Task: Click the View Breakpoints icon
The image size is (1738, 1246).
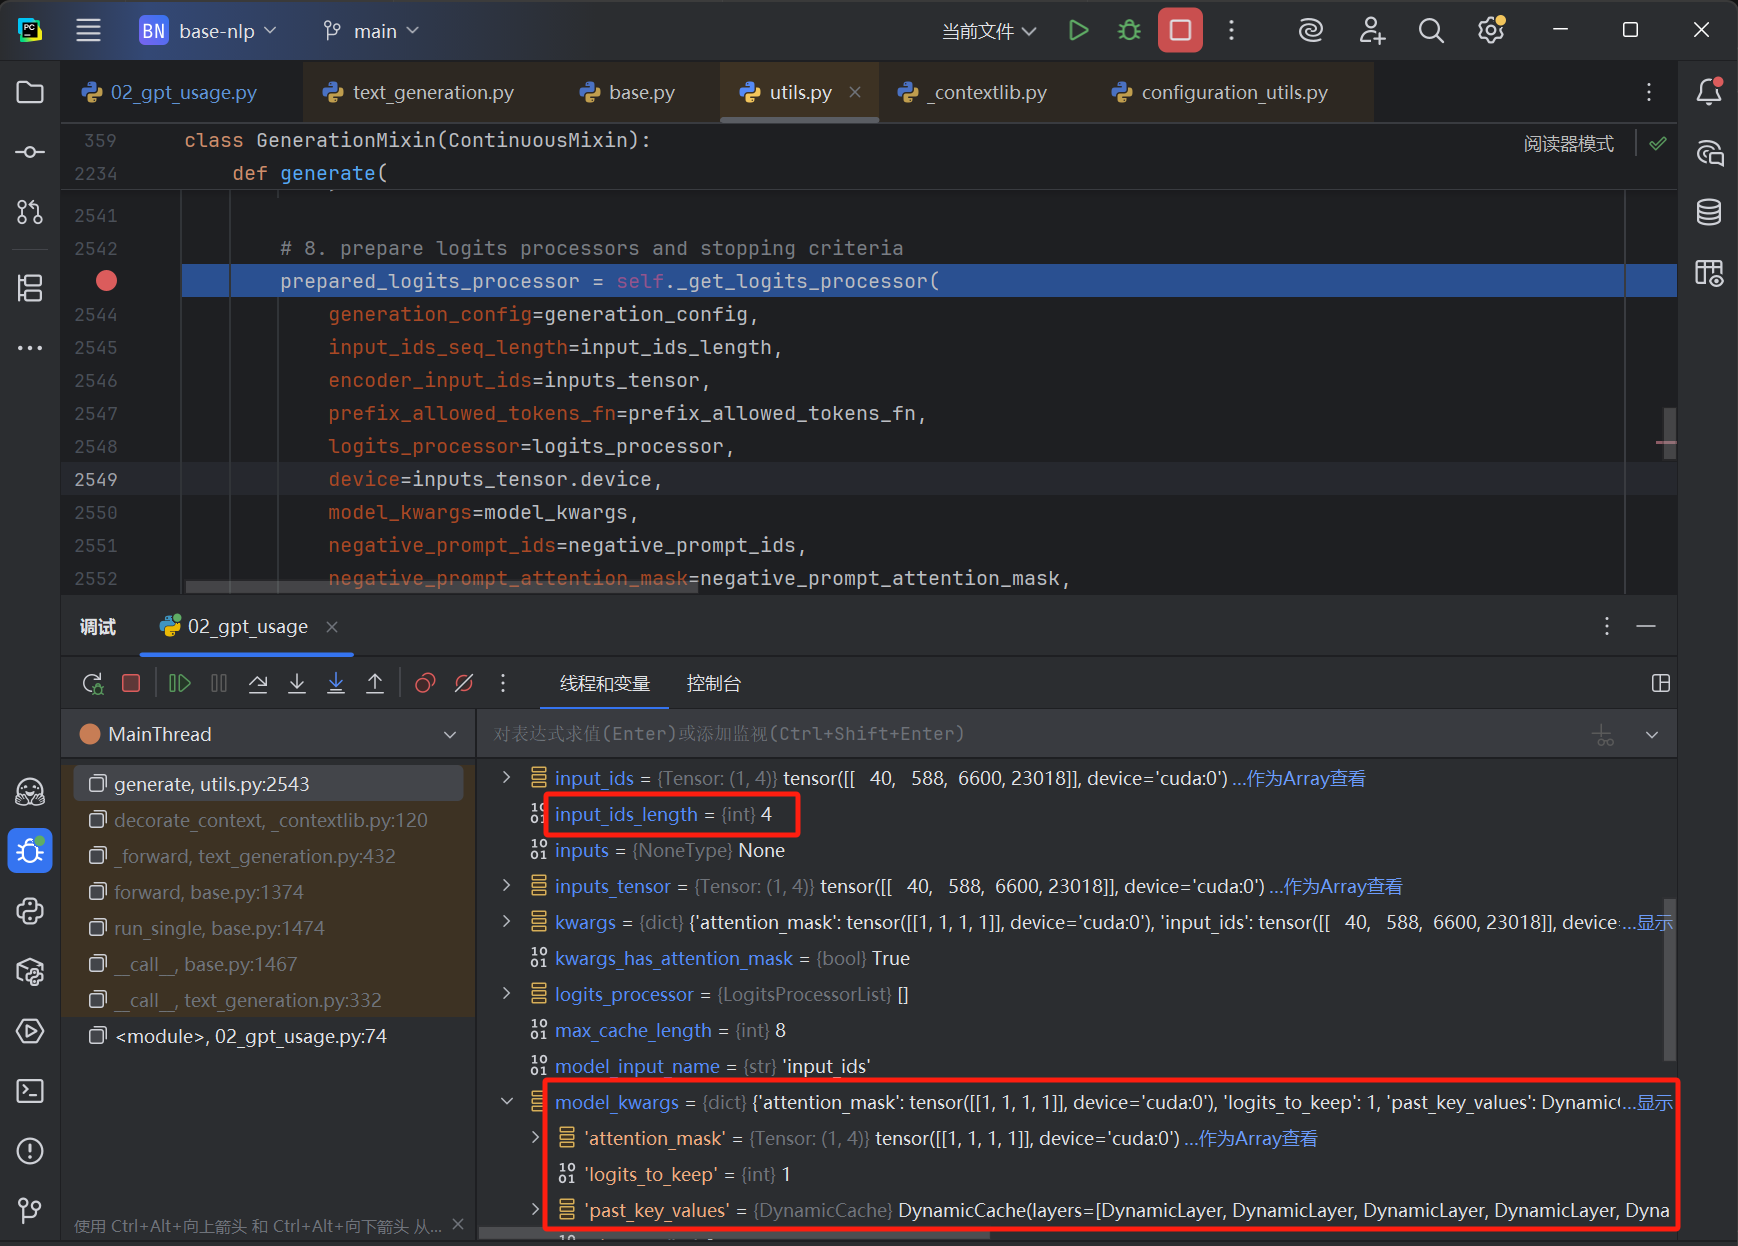Action: pyautogui.click(x=425, y=683)
